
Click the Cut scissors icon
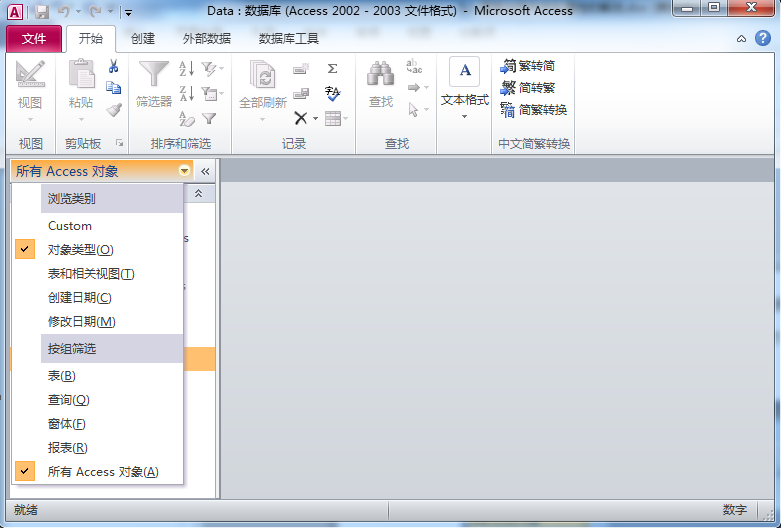pos(114,66)
